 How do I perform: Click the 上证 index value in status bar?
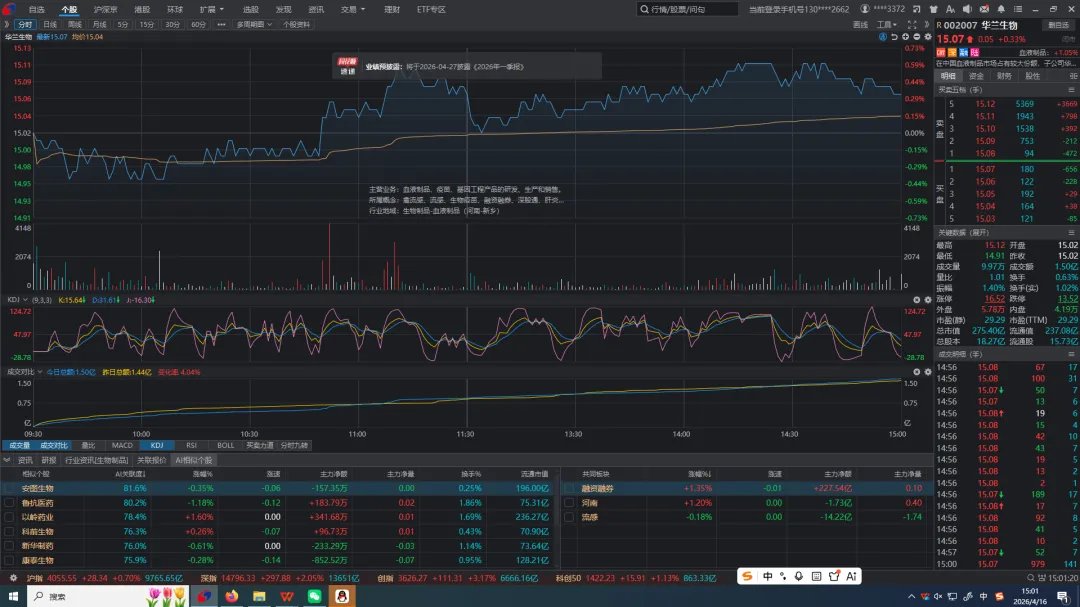pos(63,578)
